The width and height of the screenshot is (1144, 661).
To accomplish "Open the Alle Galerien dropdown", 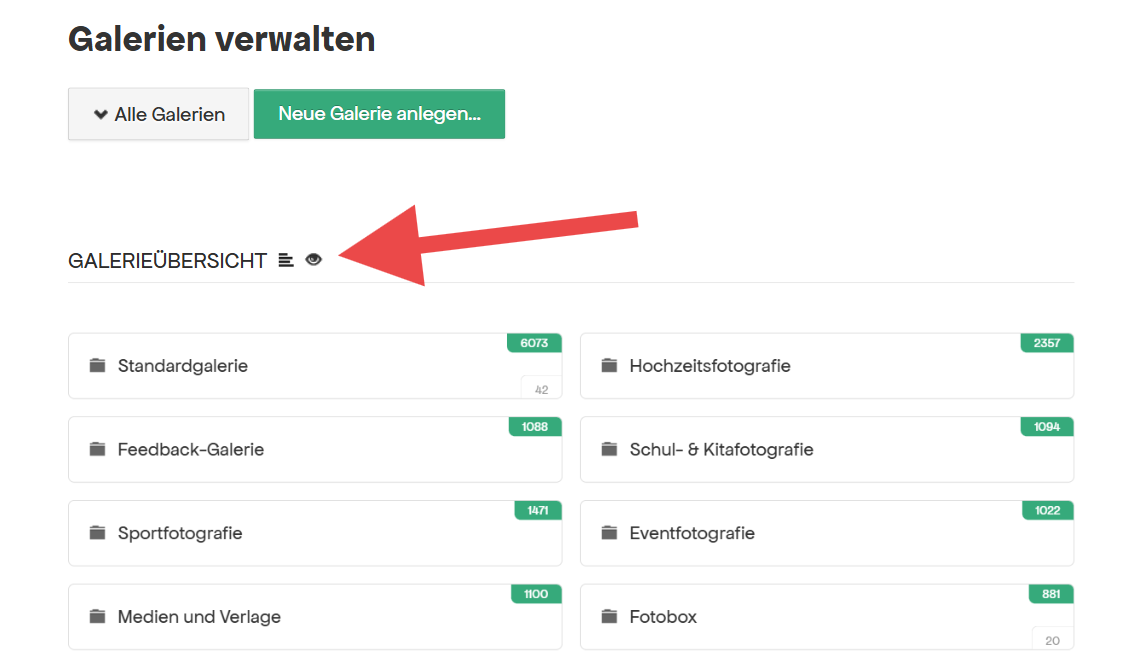I will 158,114.
